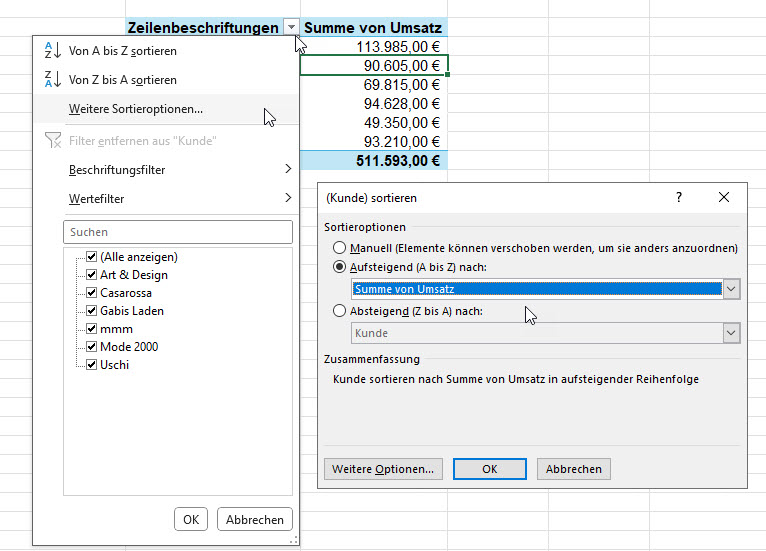Uncheck the Casarossa checkbox
Viewport: 766px width, 551px height.
pyautogui.click(x=92, y=293)
